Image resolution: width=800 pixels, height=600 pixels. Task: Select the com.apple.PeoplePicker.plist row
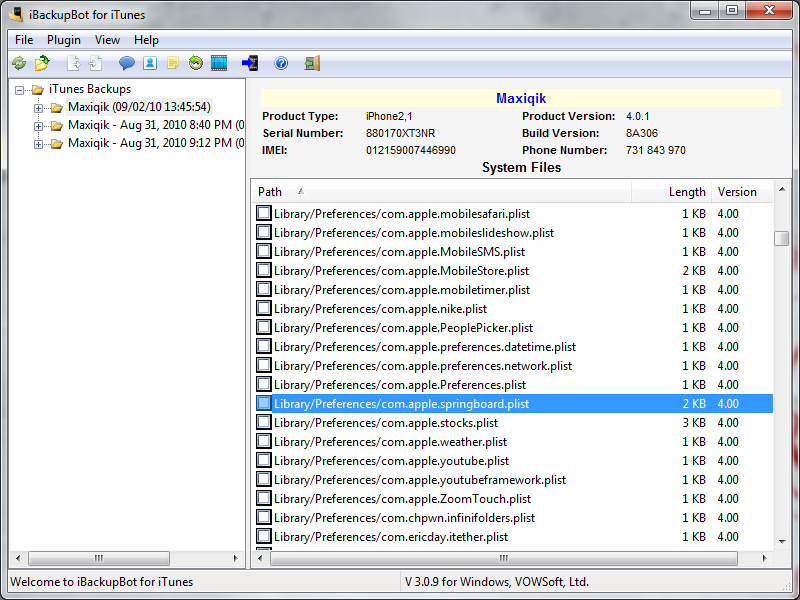(x=513, y=328)
